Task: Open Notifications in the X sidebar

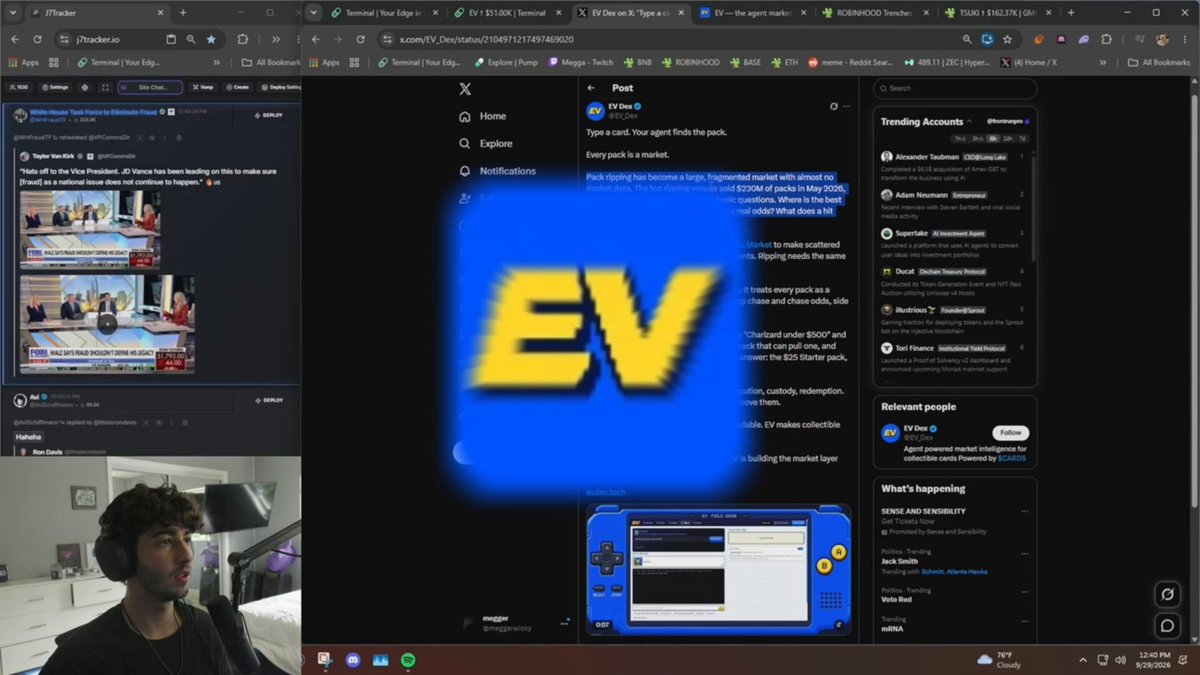Action: click(x=497, y=171)
